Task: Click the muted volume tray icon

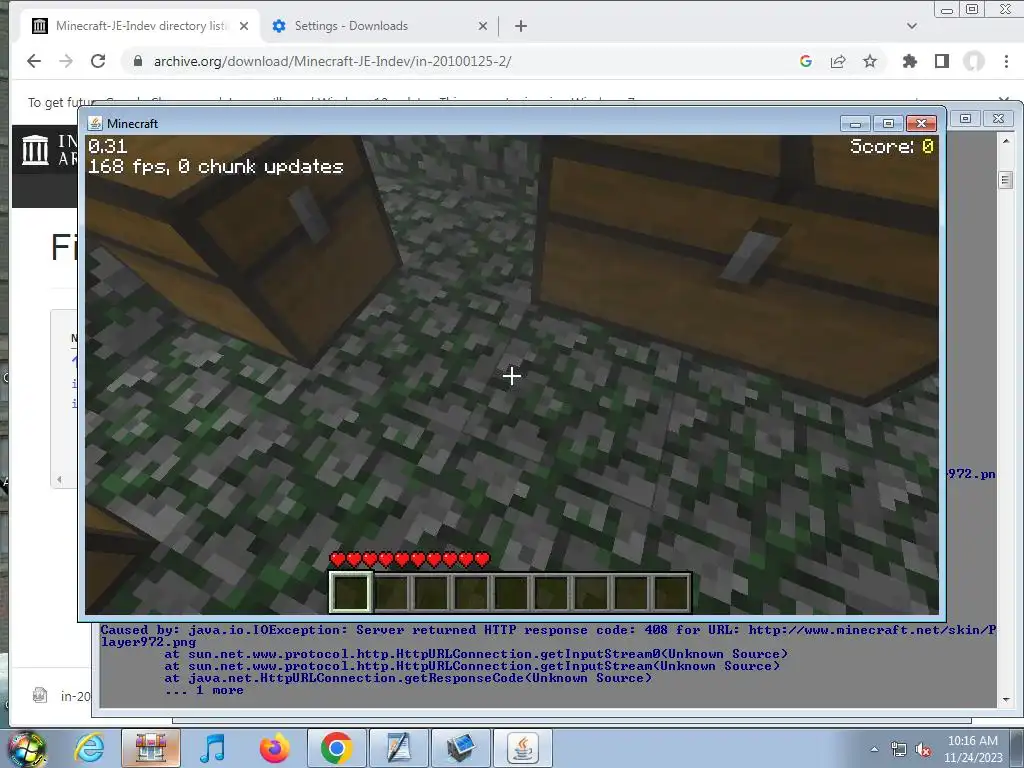Action: pyautogui.click(x=923, y=749)
